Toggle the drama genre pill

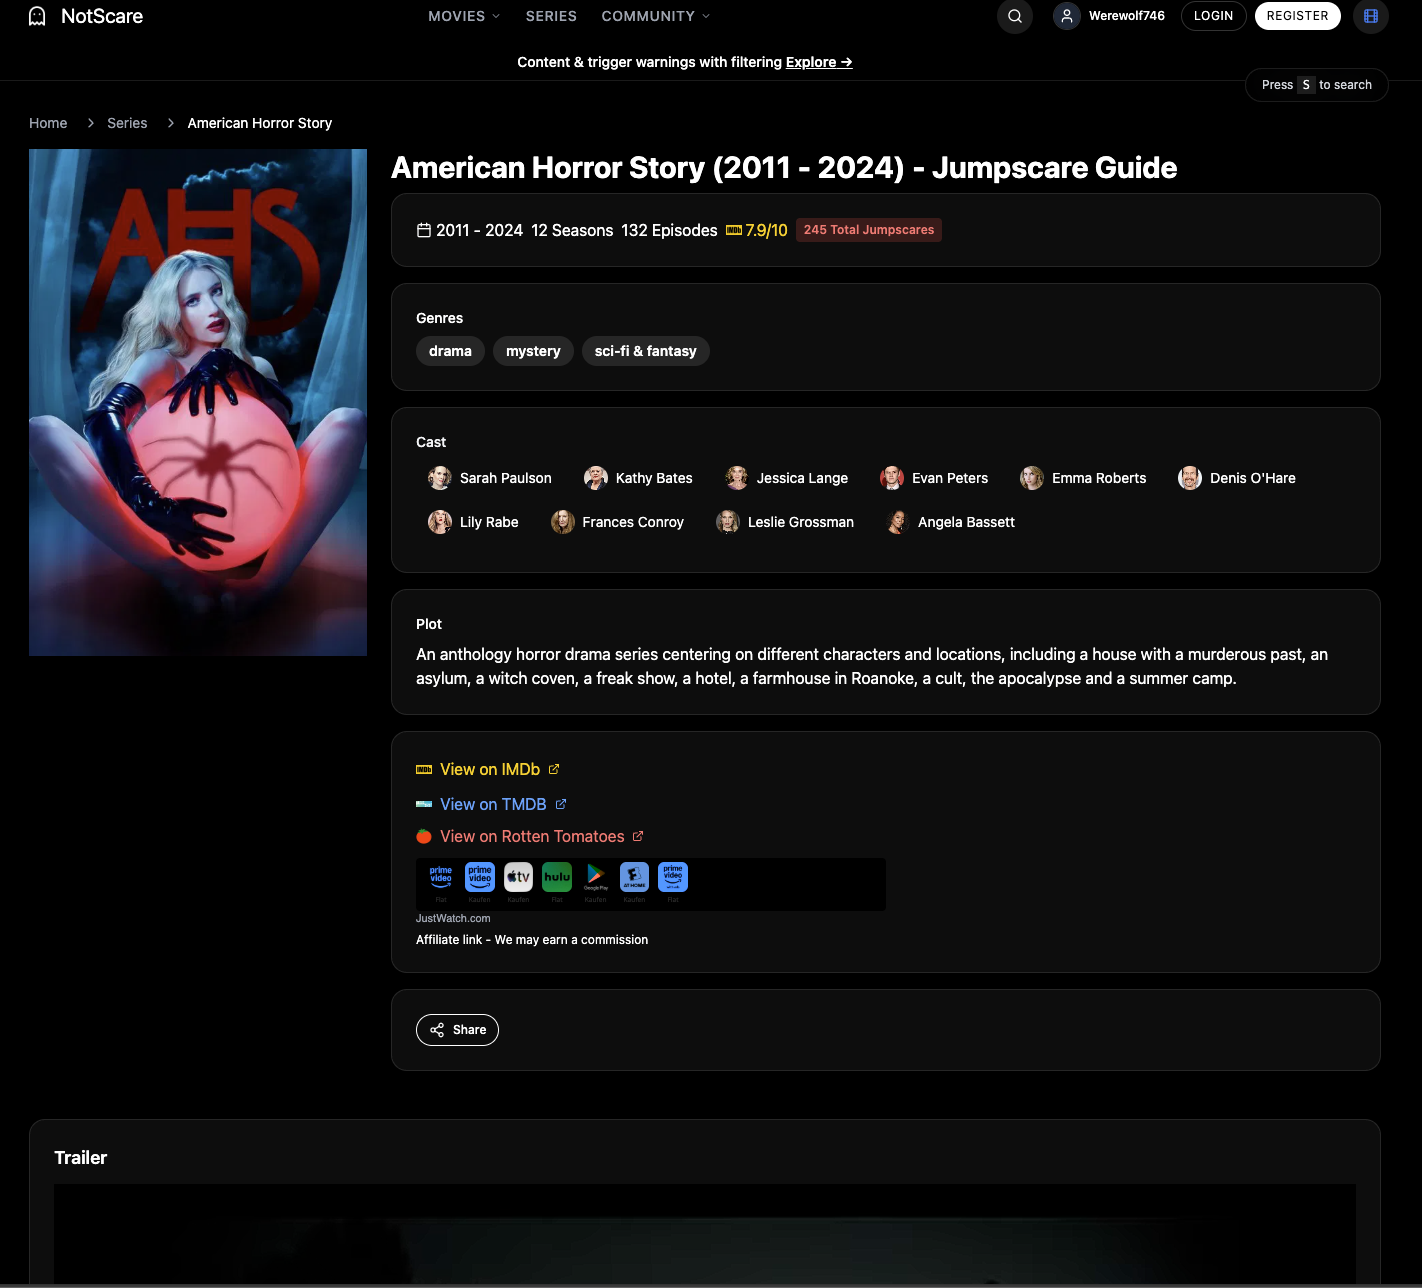click(450, 351)
